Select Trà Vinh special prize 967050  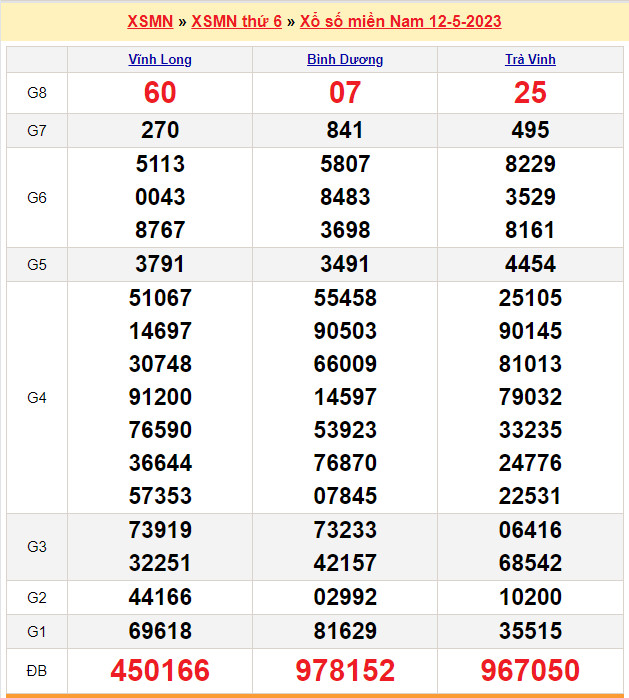pos(530,670)
